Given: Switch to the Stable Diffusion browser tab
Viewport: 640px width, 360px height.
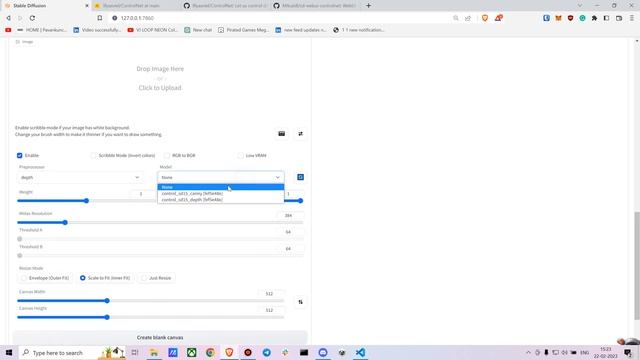Looking at the screenshot, I should 46,6.
